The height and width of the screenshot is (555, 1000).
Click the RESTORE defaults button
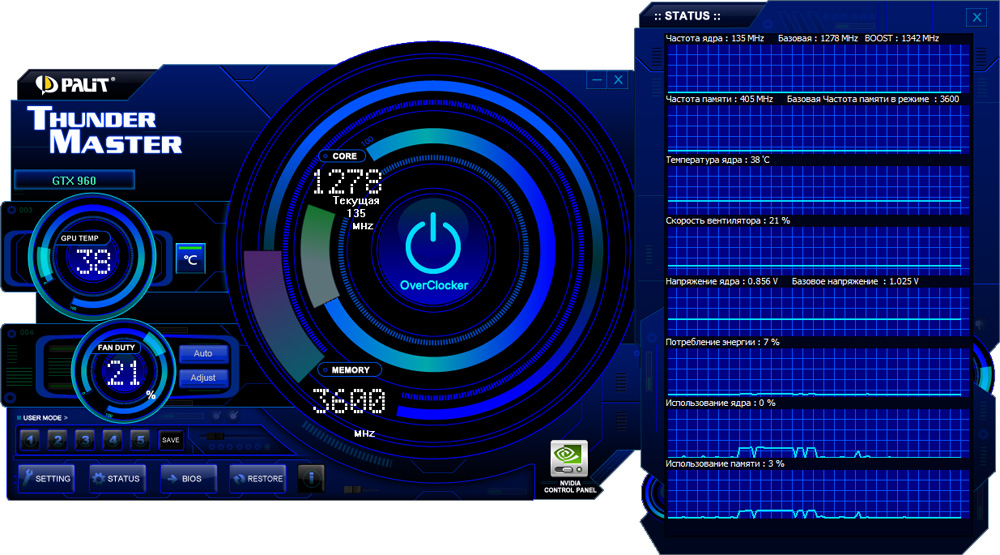(x=258, y=478)
